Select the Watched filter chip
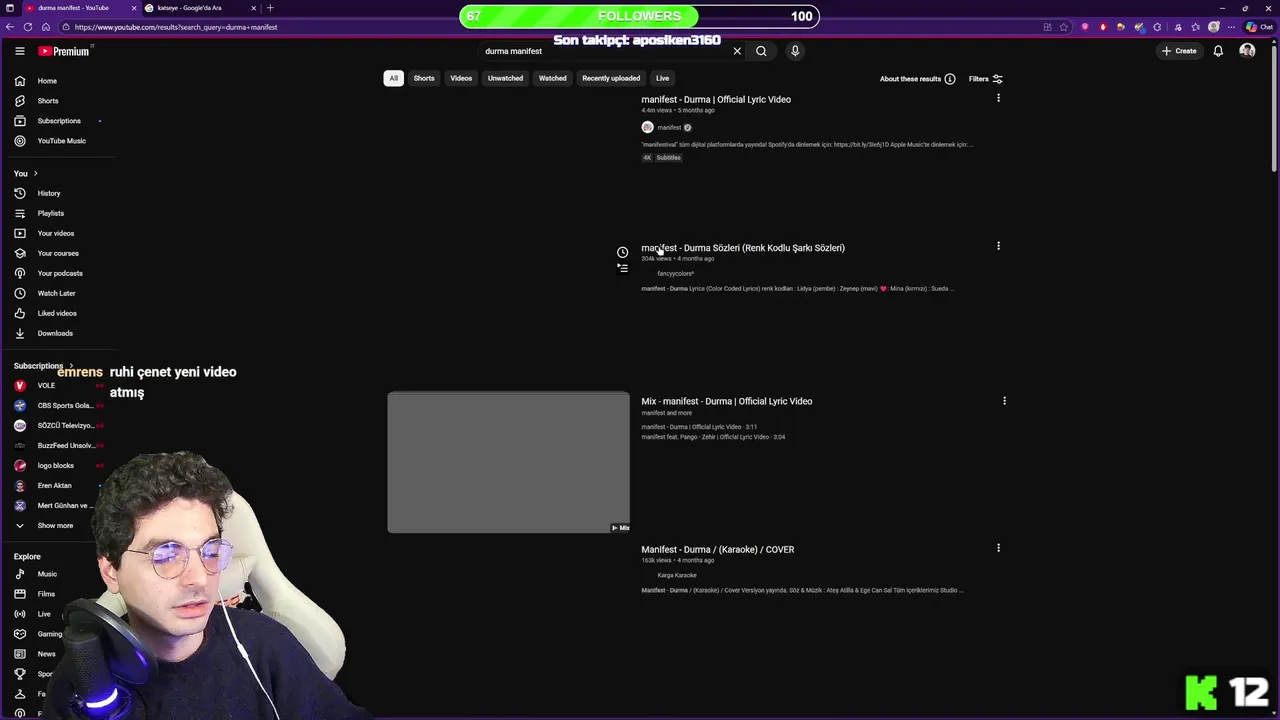Image resolution: width=1280 pixels, height=720 pixels. 552,78
